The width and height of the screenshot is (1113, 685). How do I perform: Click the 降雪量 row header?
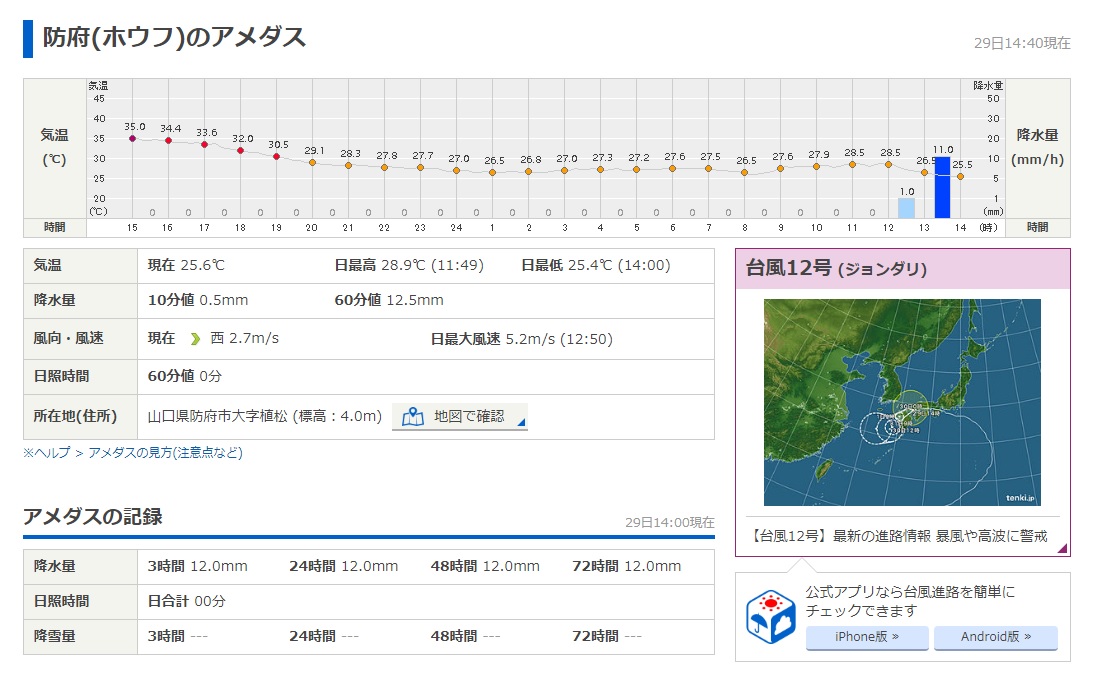tap(80, 637)
